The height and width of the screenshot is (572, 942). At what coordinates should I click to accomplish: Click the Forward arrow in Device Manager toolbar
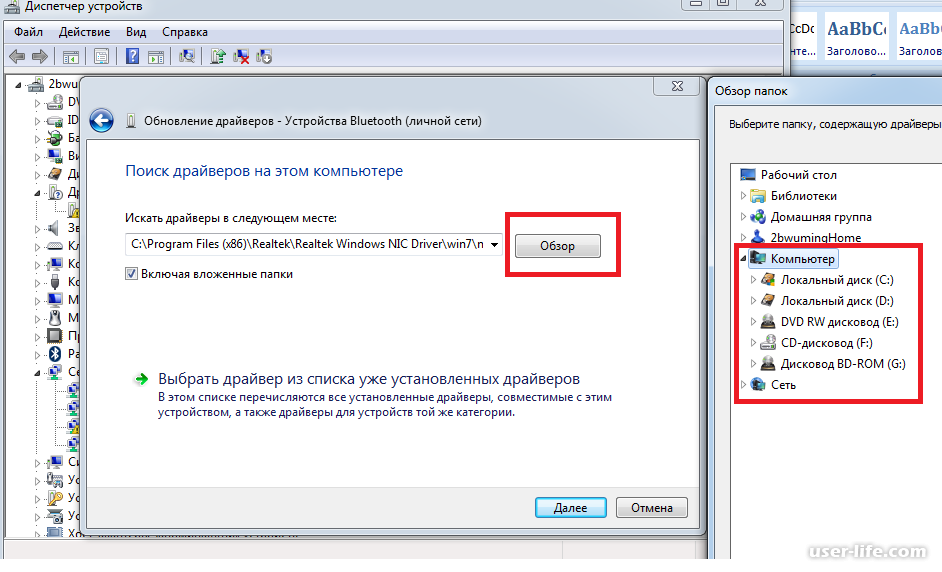pyautogui.click(x=40, y=56)
